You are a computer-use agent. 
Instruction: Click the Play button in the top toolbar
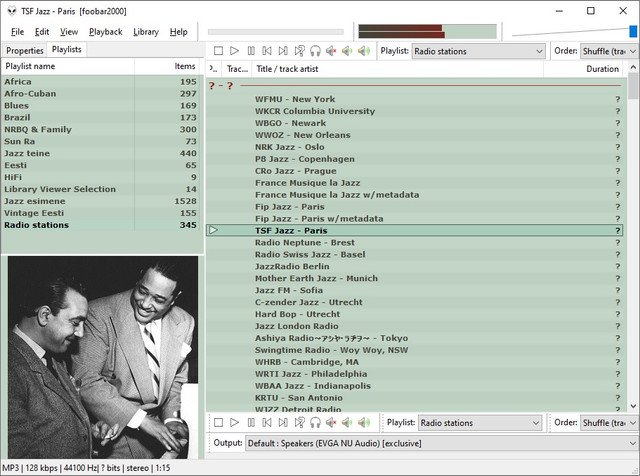[x=234, y=51]
